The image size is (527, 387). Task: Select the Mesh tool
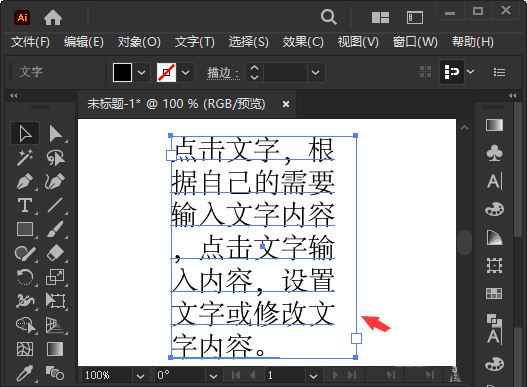[25, 349]
